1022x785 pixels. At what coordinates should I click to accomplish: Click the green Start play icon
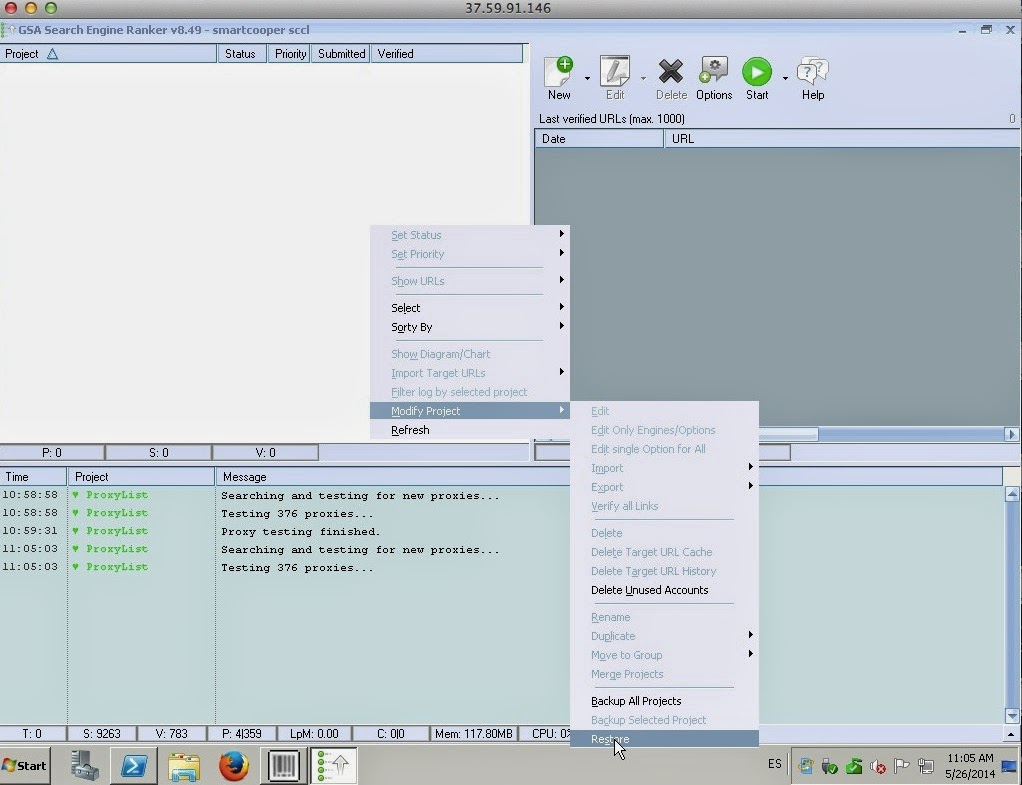(x=757, y=72)
